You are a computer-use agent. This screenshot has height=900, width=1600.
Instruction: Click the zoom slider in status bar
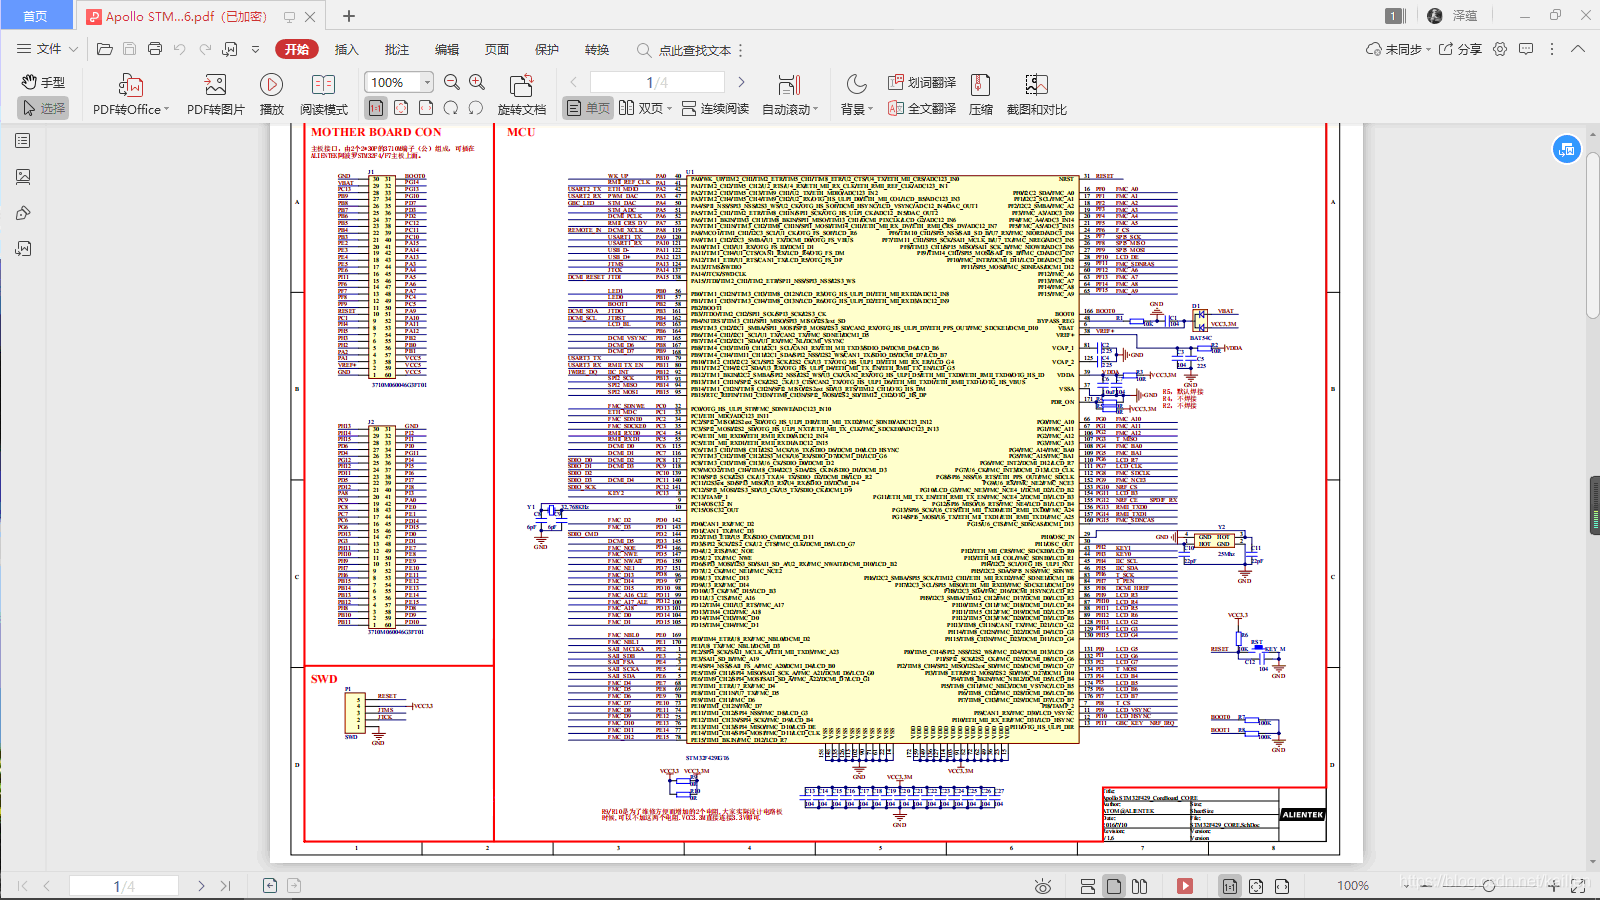click(x=1490, y=886)
